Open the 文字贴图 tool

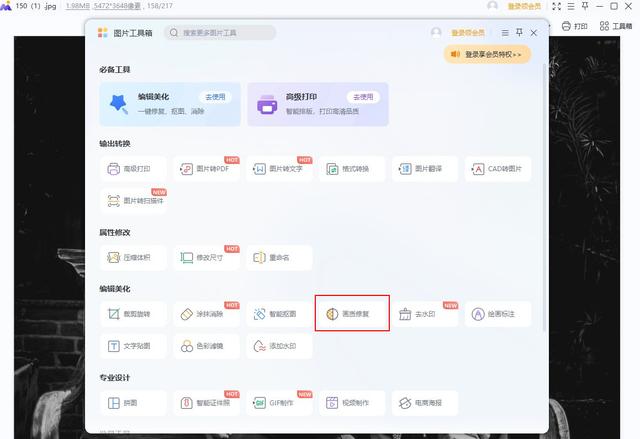tap(133, 346)
